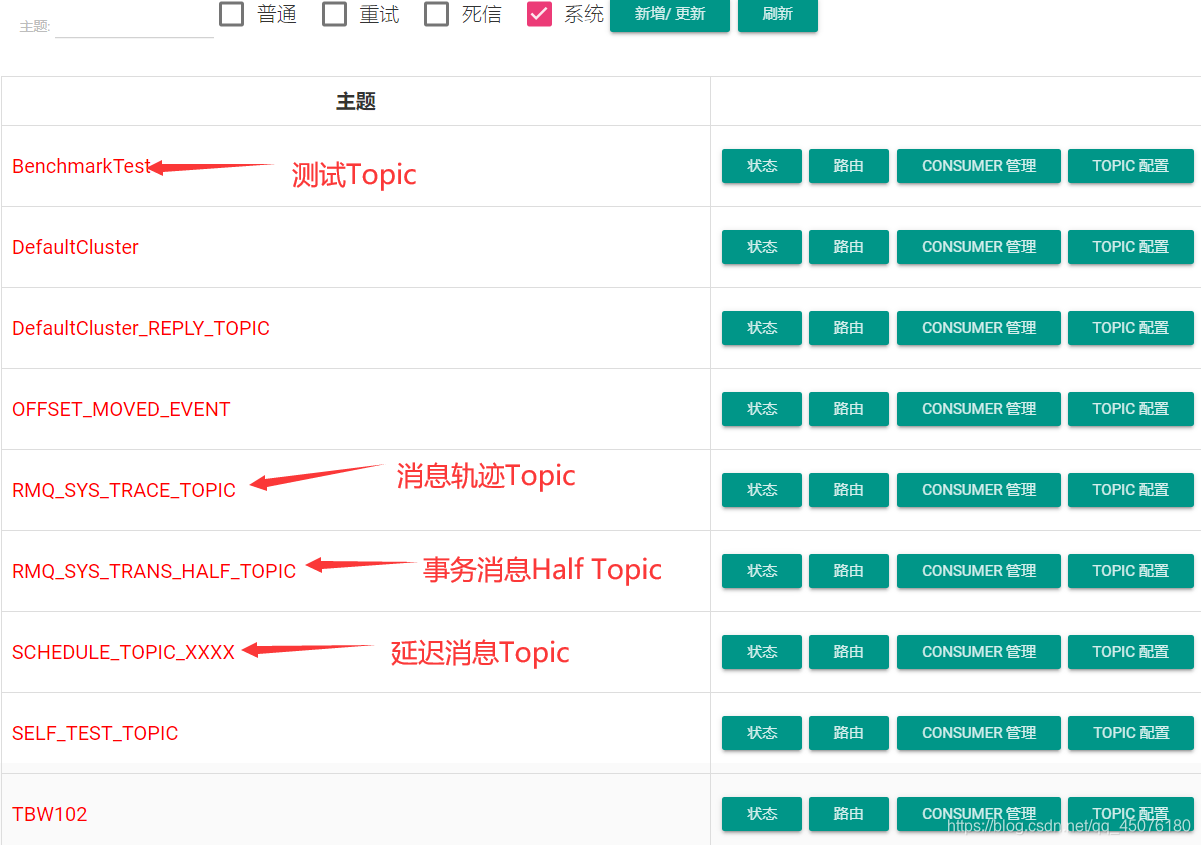Open CONSUMER 管理 for RMQ_SYS_TRANS_HALF_TOPIC

point(979,571)
